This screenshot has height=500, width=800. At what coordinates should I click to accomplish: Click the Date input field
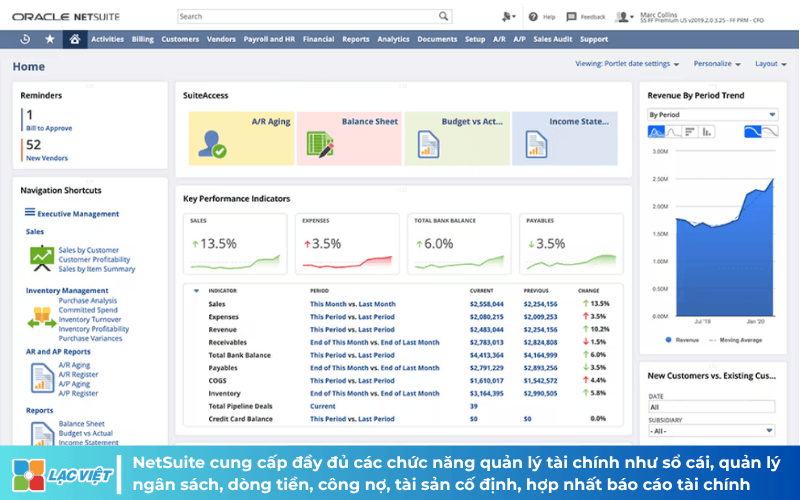tap(711, 407)
